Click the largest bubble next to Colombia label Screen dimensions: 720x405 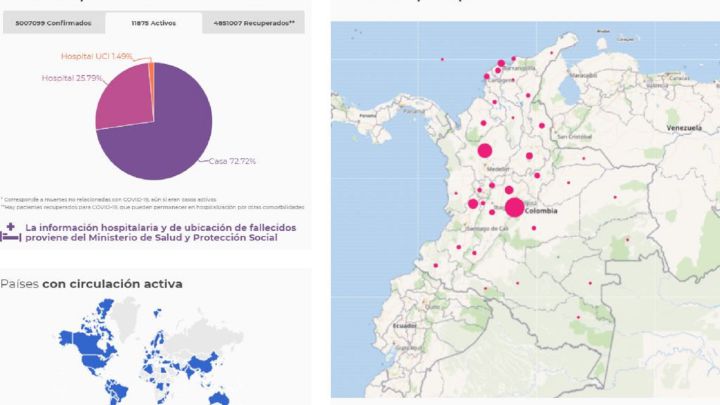click(514, 207)
